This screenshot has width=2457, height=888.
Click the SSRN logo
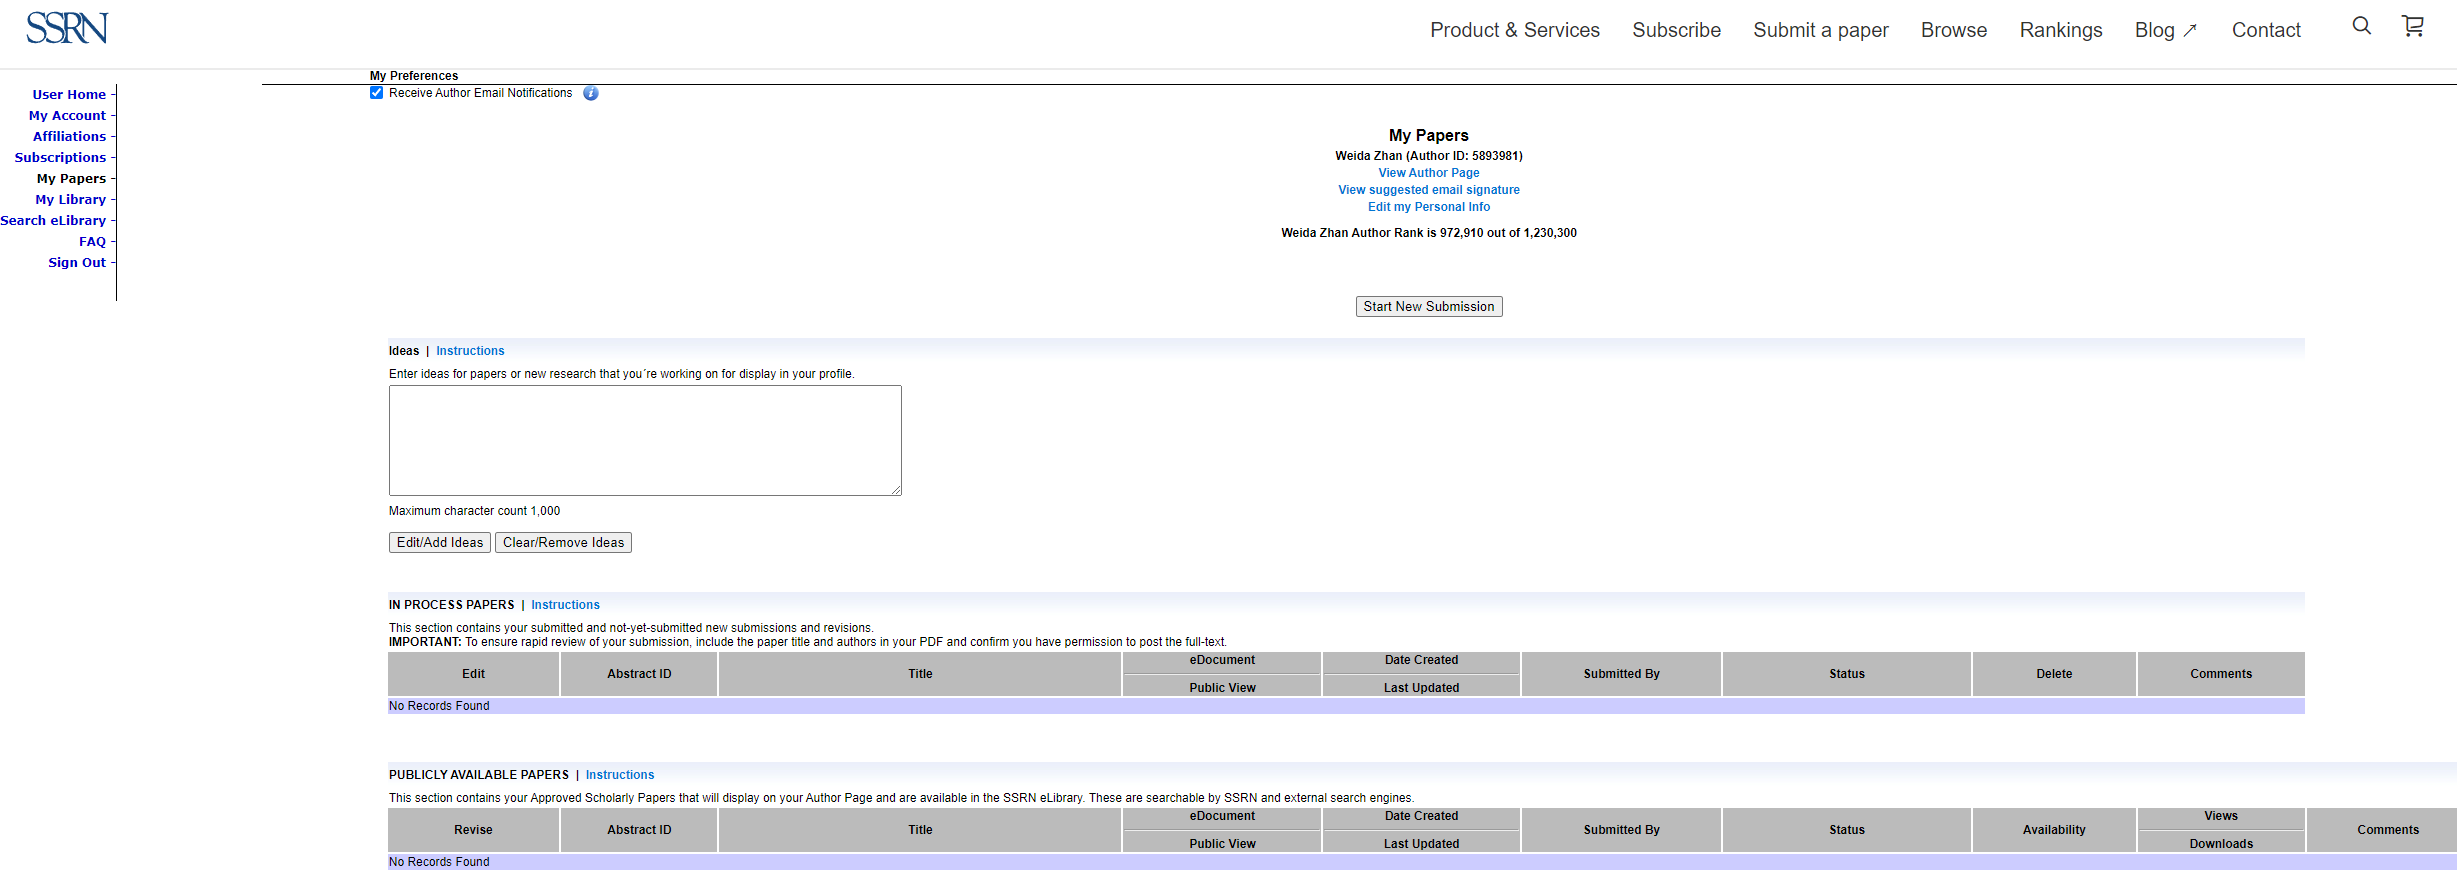coord(67,28)
